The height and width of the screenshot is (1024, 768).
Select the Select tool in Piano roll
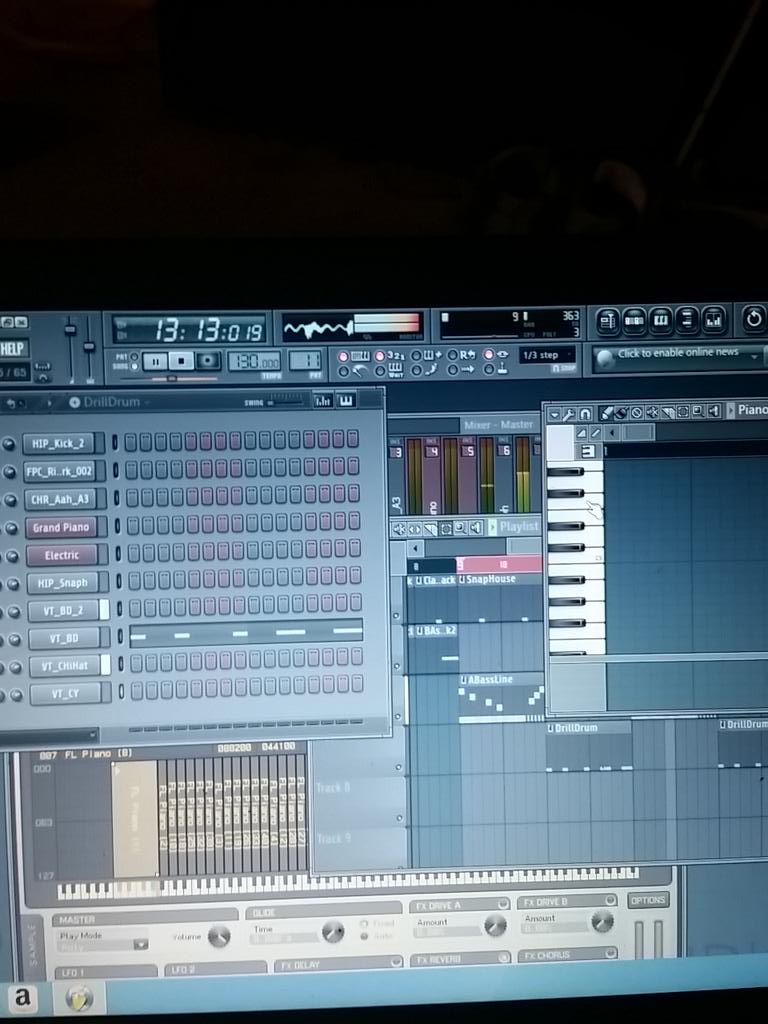tap(683, 412)
